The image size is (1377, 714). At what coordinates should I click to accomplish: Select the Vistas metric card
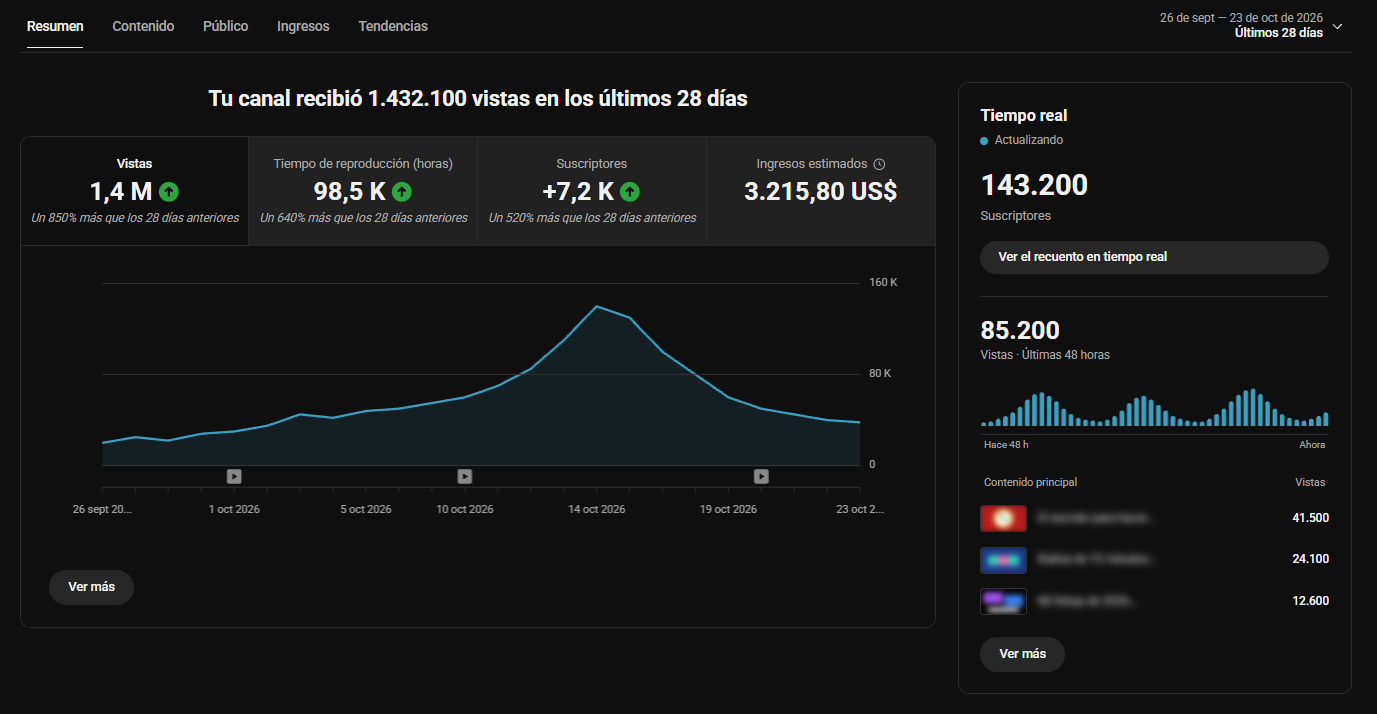click(x=135, y=191)
